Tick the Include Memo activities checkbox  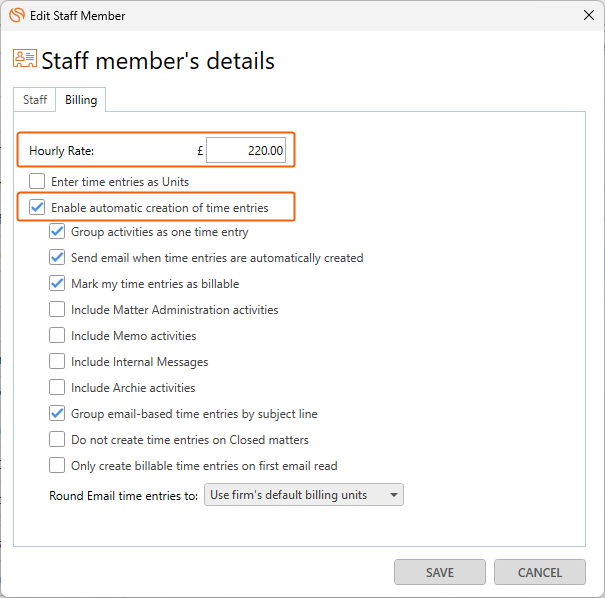[57, 335]
